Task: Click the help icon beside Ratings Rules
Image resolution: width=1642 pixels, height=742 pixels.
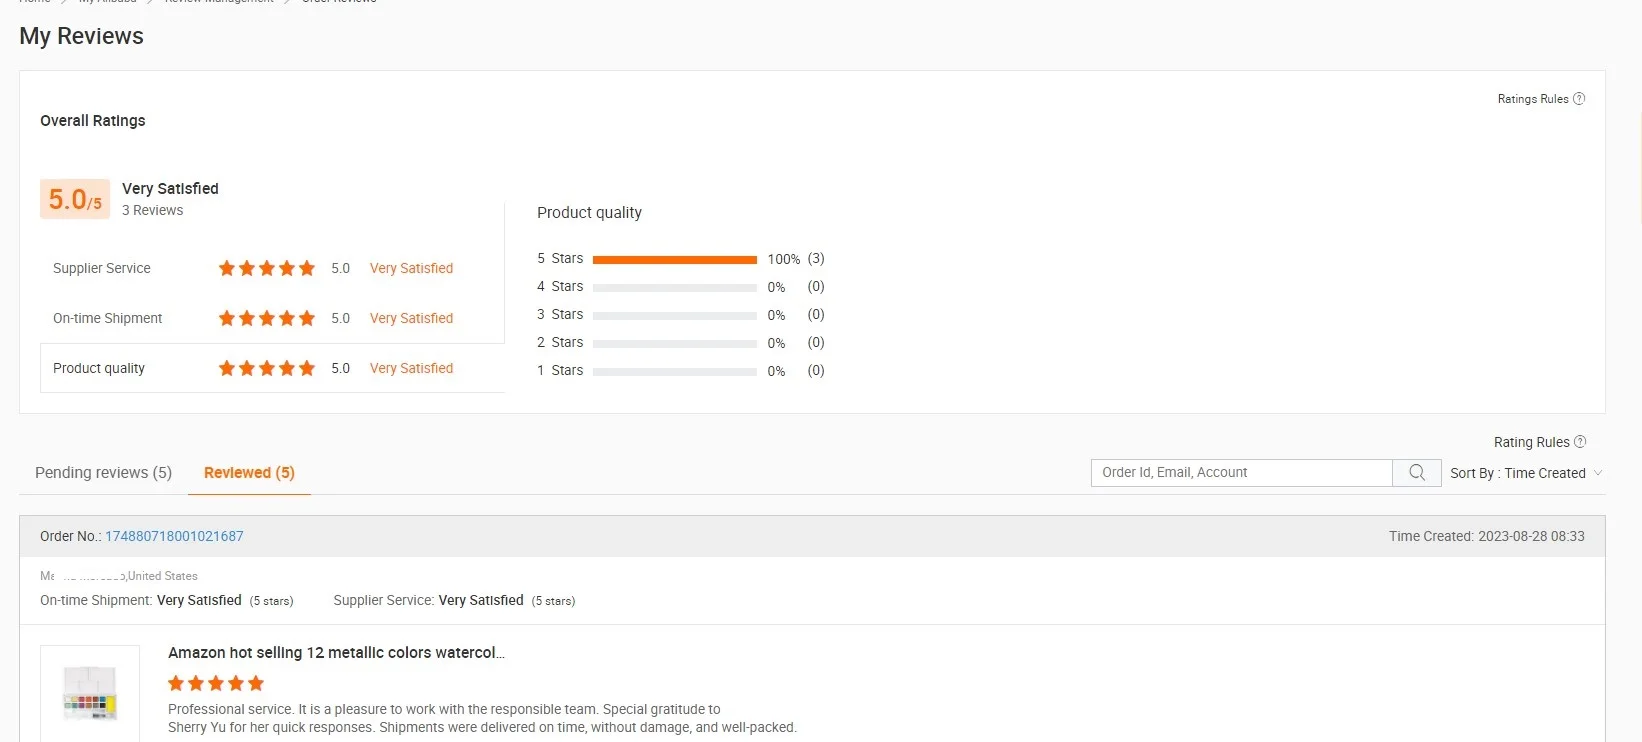Action: pos(1579,99)
